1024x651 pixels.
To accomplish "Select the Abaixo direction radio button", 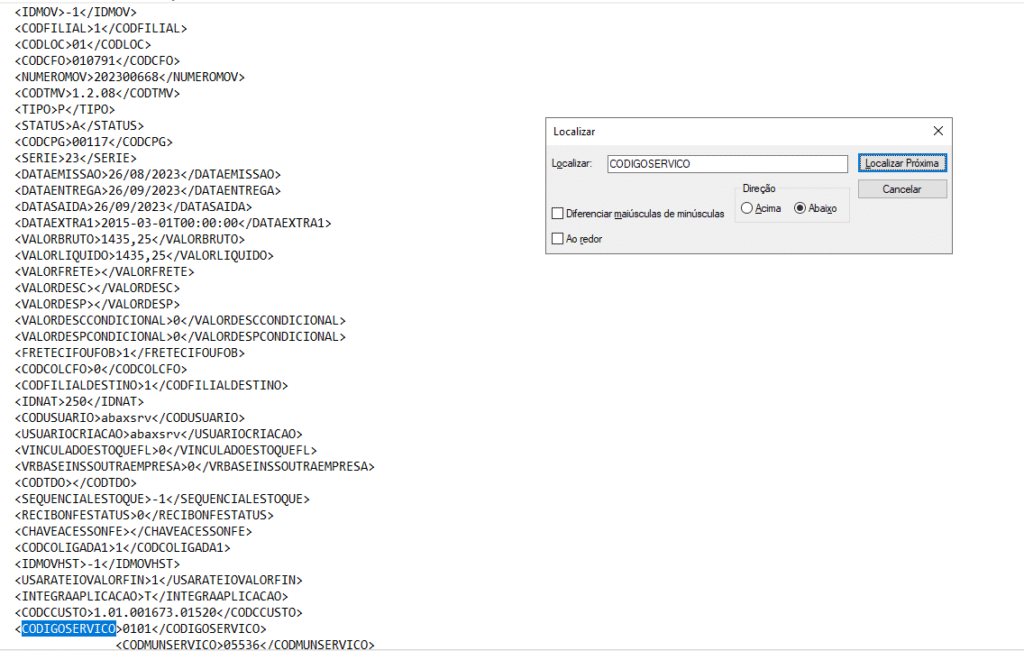I will click(x=800, y=208).
